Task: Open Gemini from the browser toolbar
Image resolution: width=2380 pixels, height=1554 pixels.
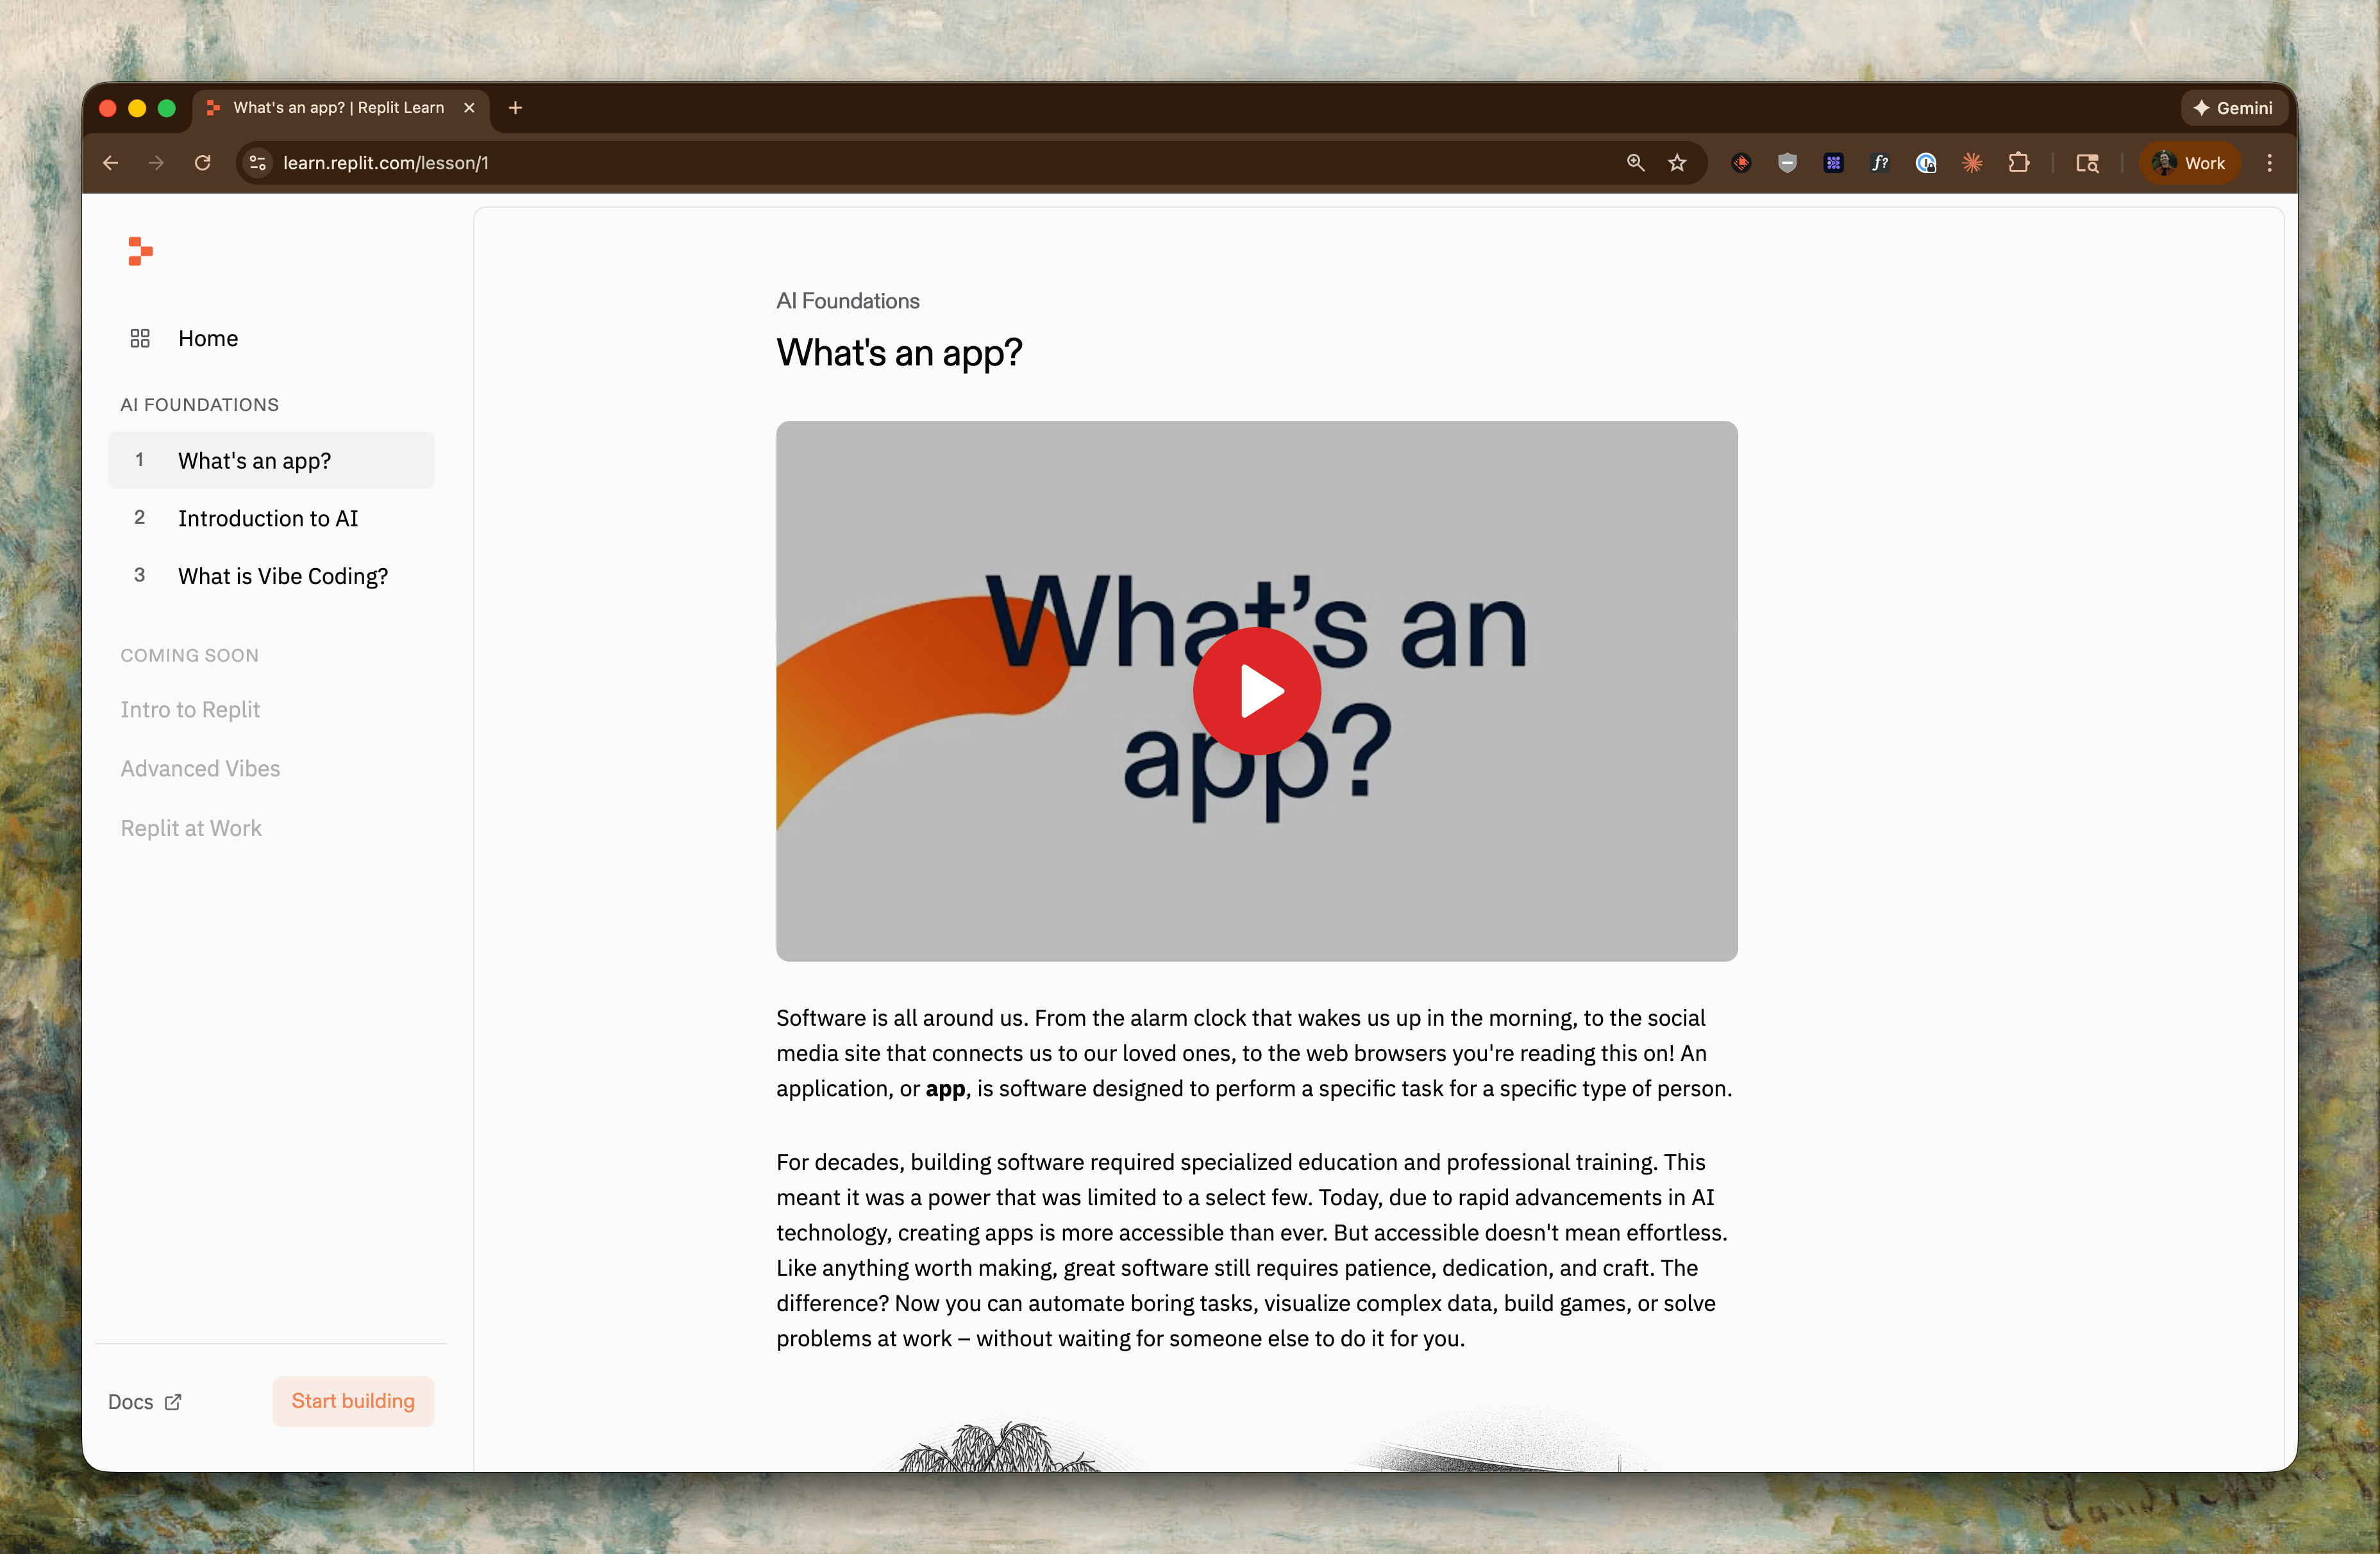Action: [2234, 108]
